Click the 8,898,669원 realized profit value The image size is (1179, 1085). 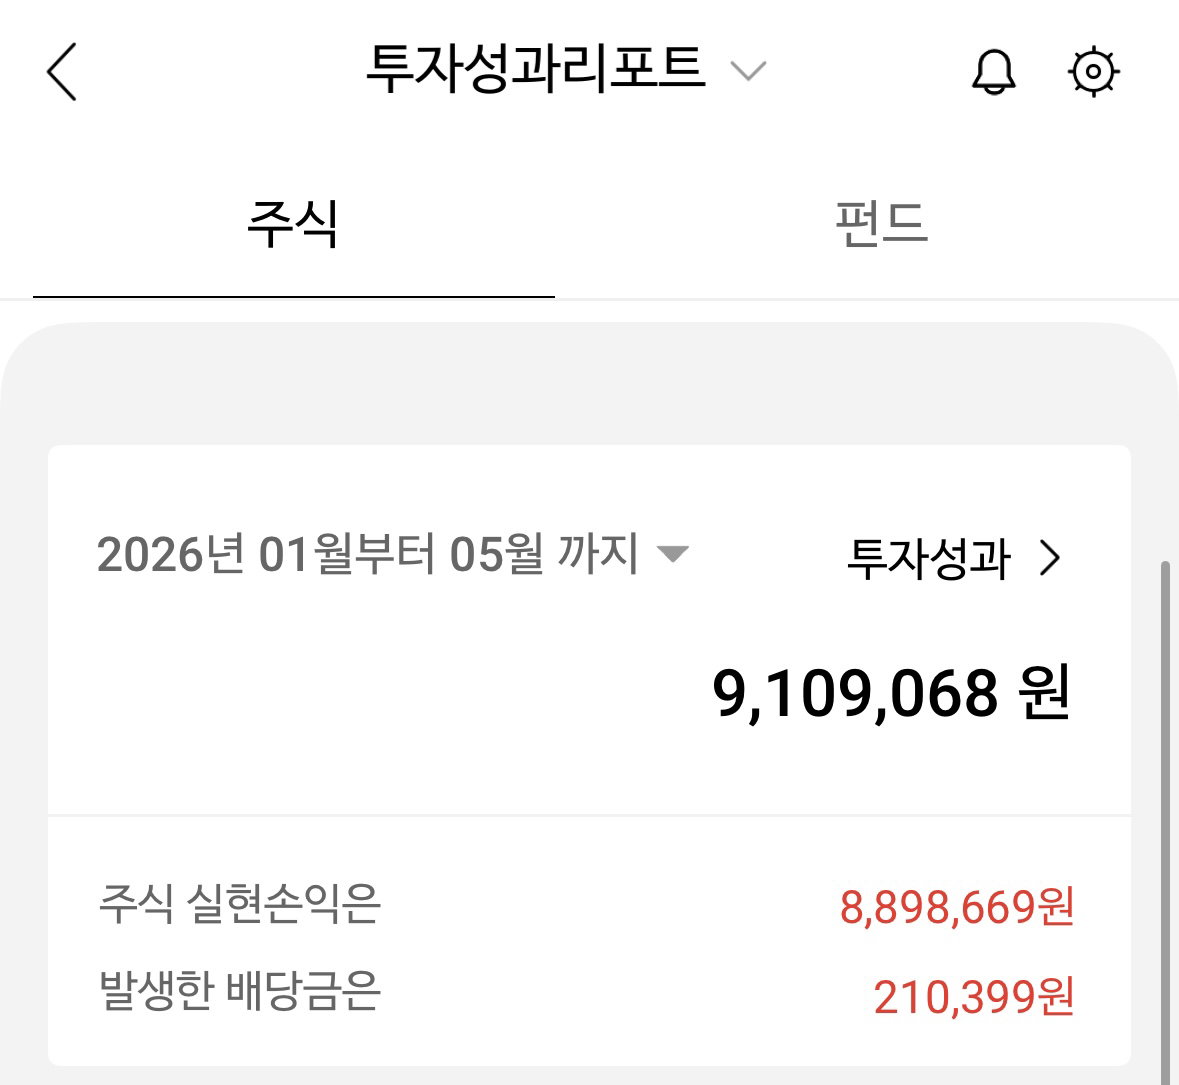956,907
